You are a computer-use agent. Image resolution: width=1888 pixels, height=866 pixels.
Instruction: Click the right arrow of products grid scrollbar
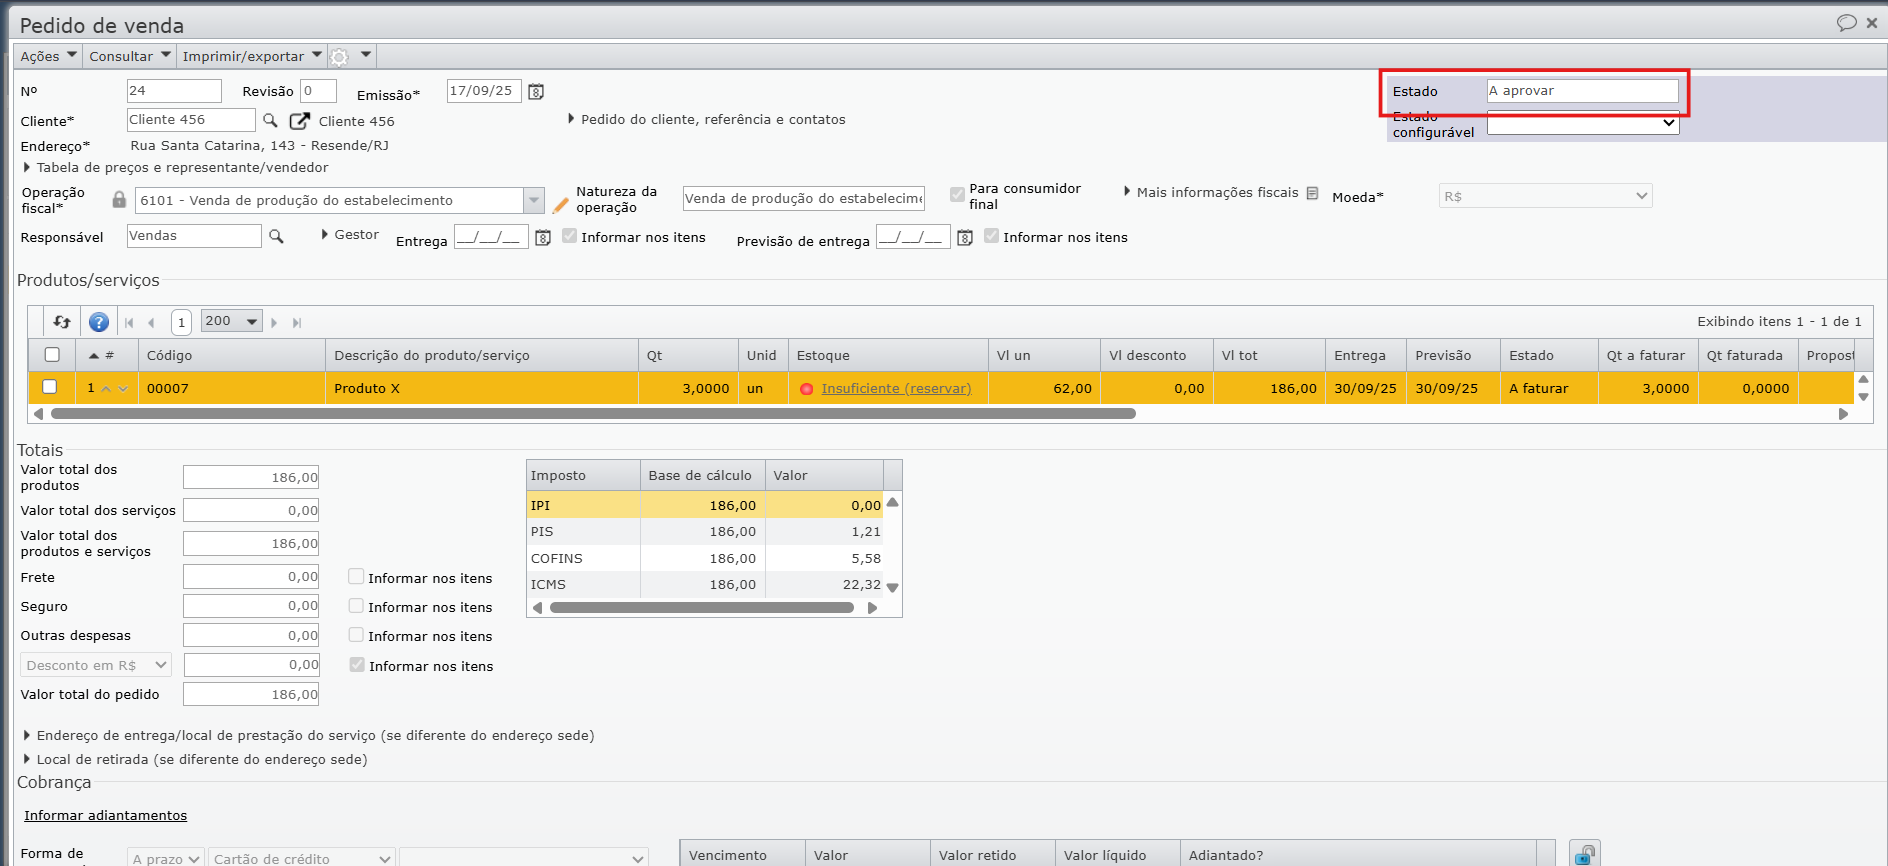click(x=1843, y=414)
